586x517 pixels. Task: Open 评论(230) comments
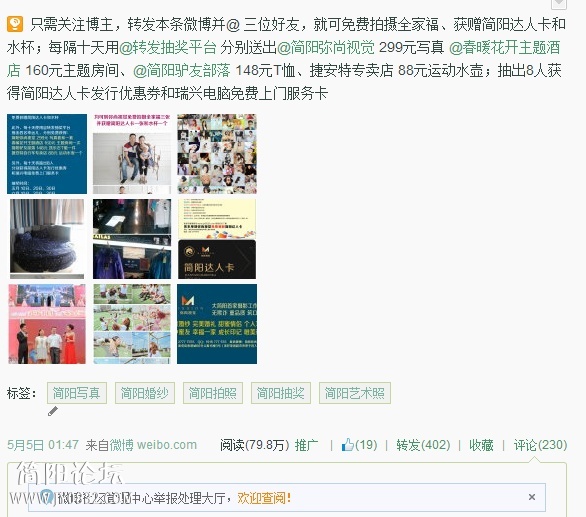540,445
